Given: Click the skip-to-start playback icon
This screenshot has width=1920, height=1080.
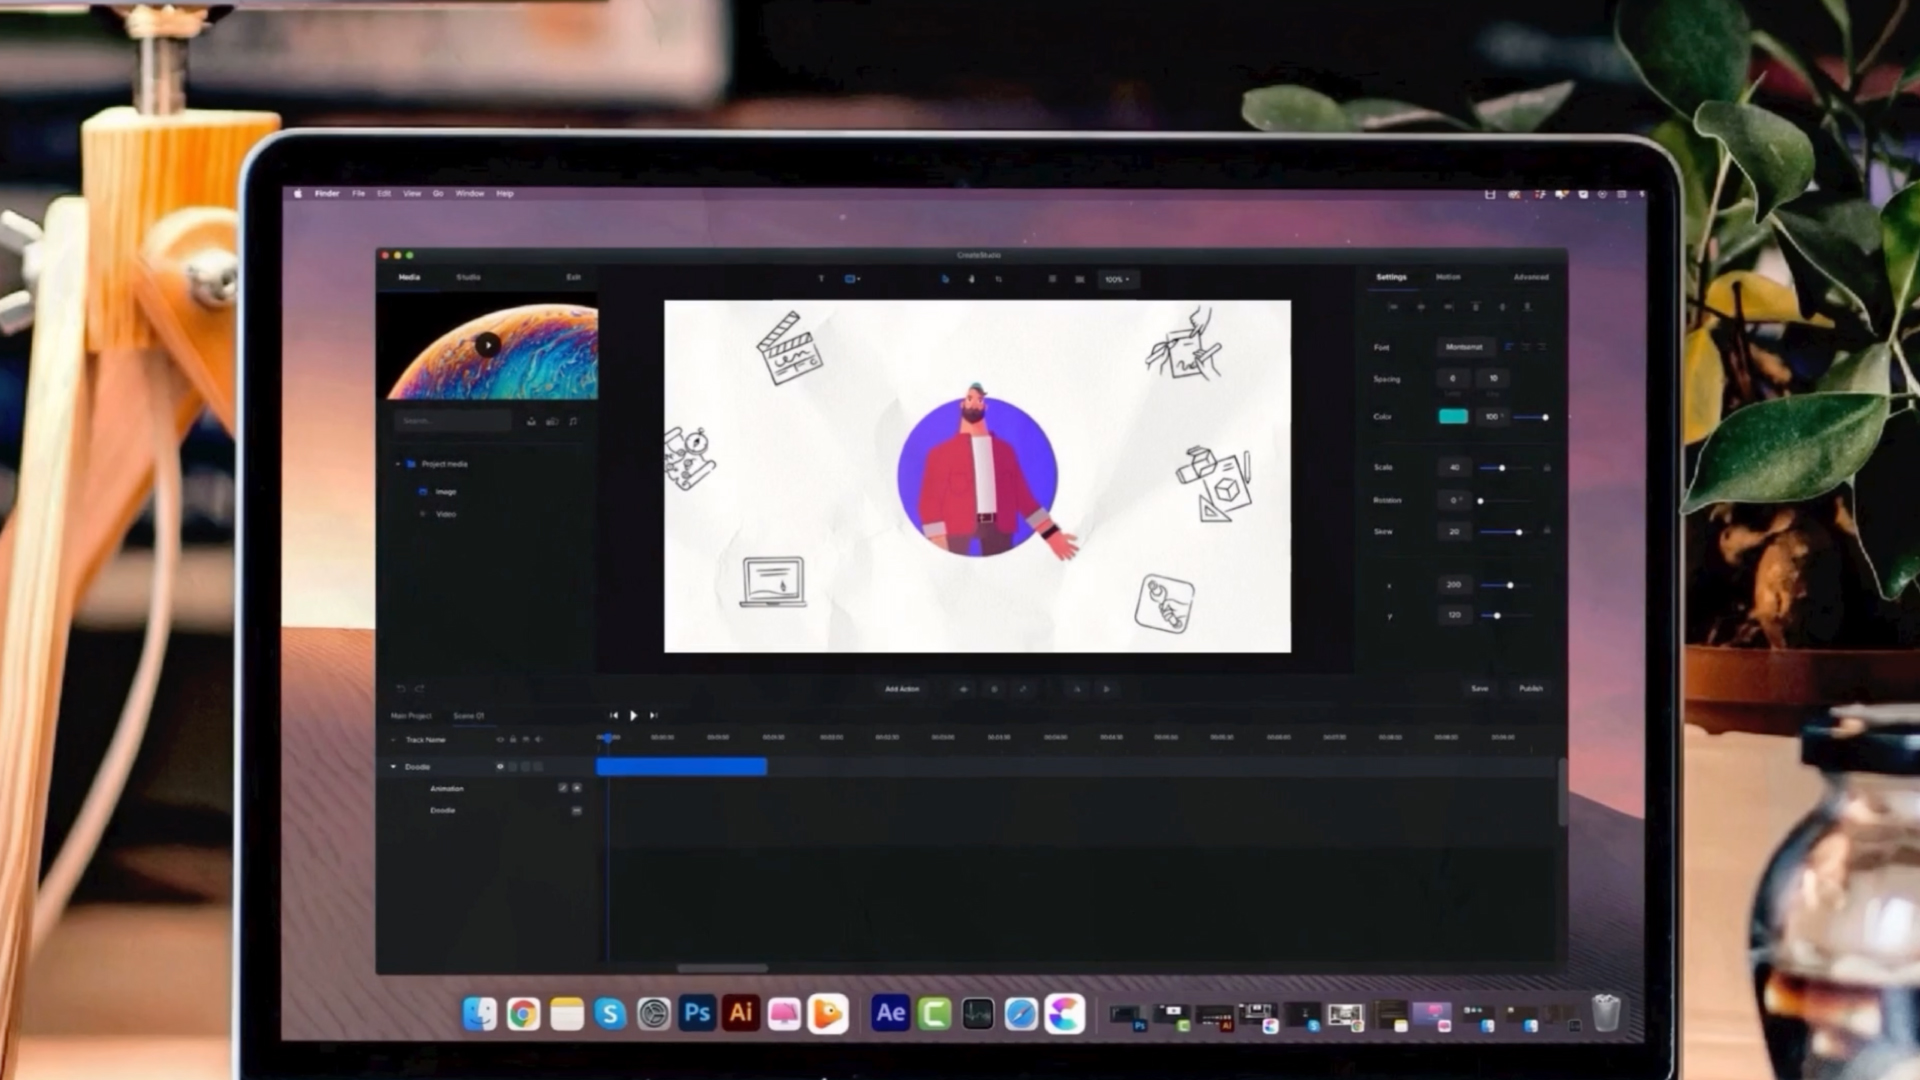Looking at the screenshot, I should 614,716.
